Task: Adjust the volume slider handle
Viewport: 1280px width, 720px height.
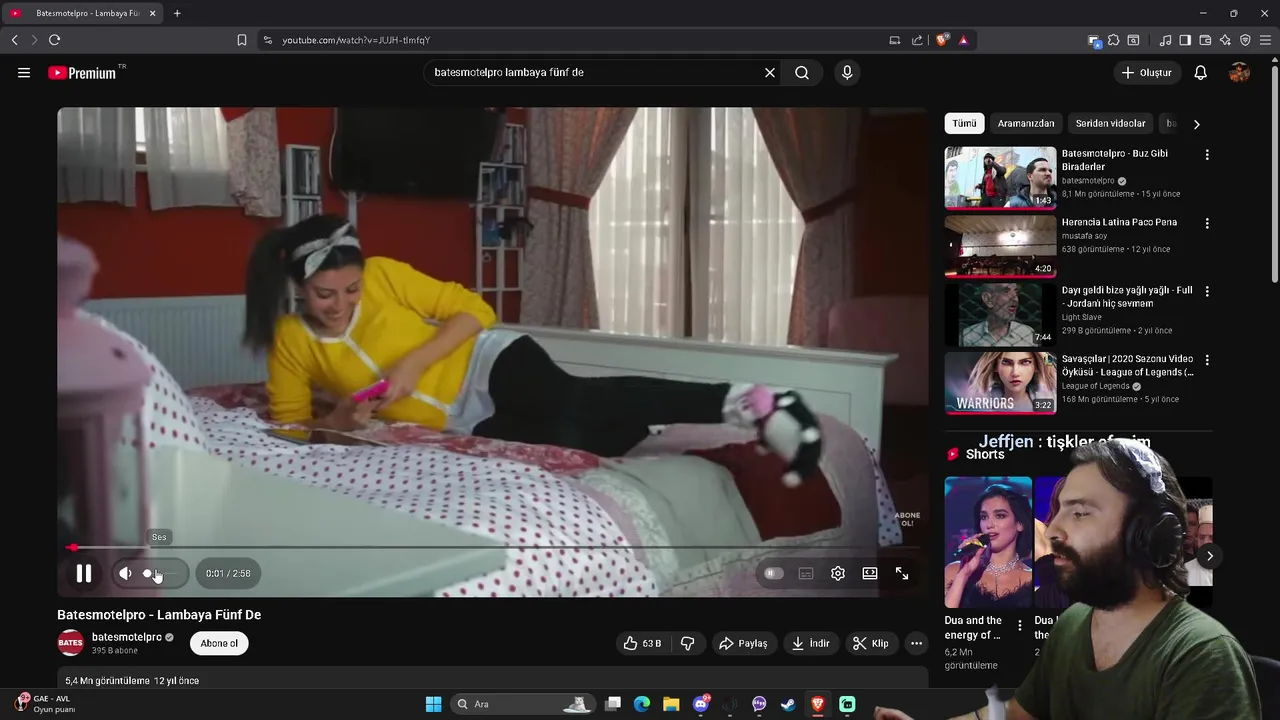Action: point(148,573)
